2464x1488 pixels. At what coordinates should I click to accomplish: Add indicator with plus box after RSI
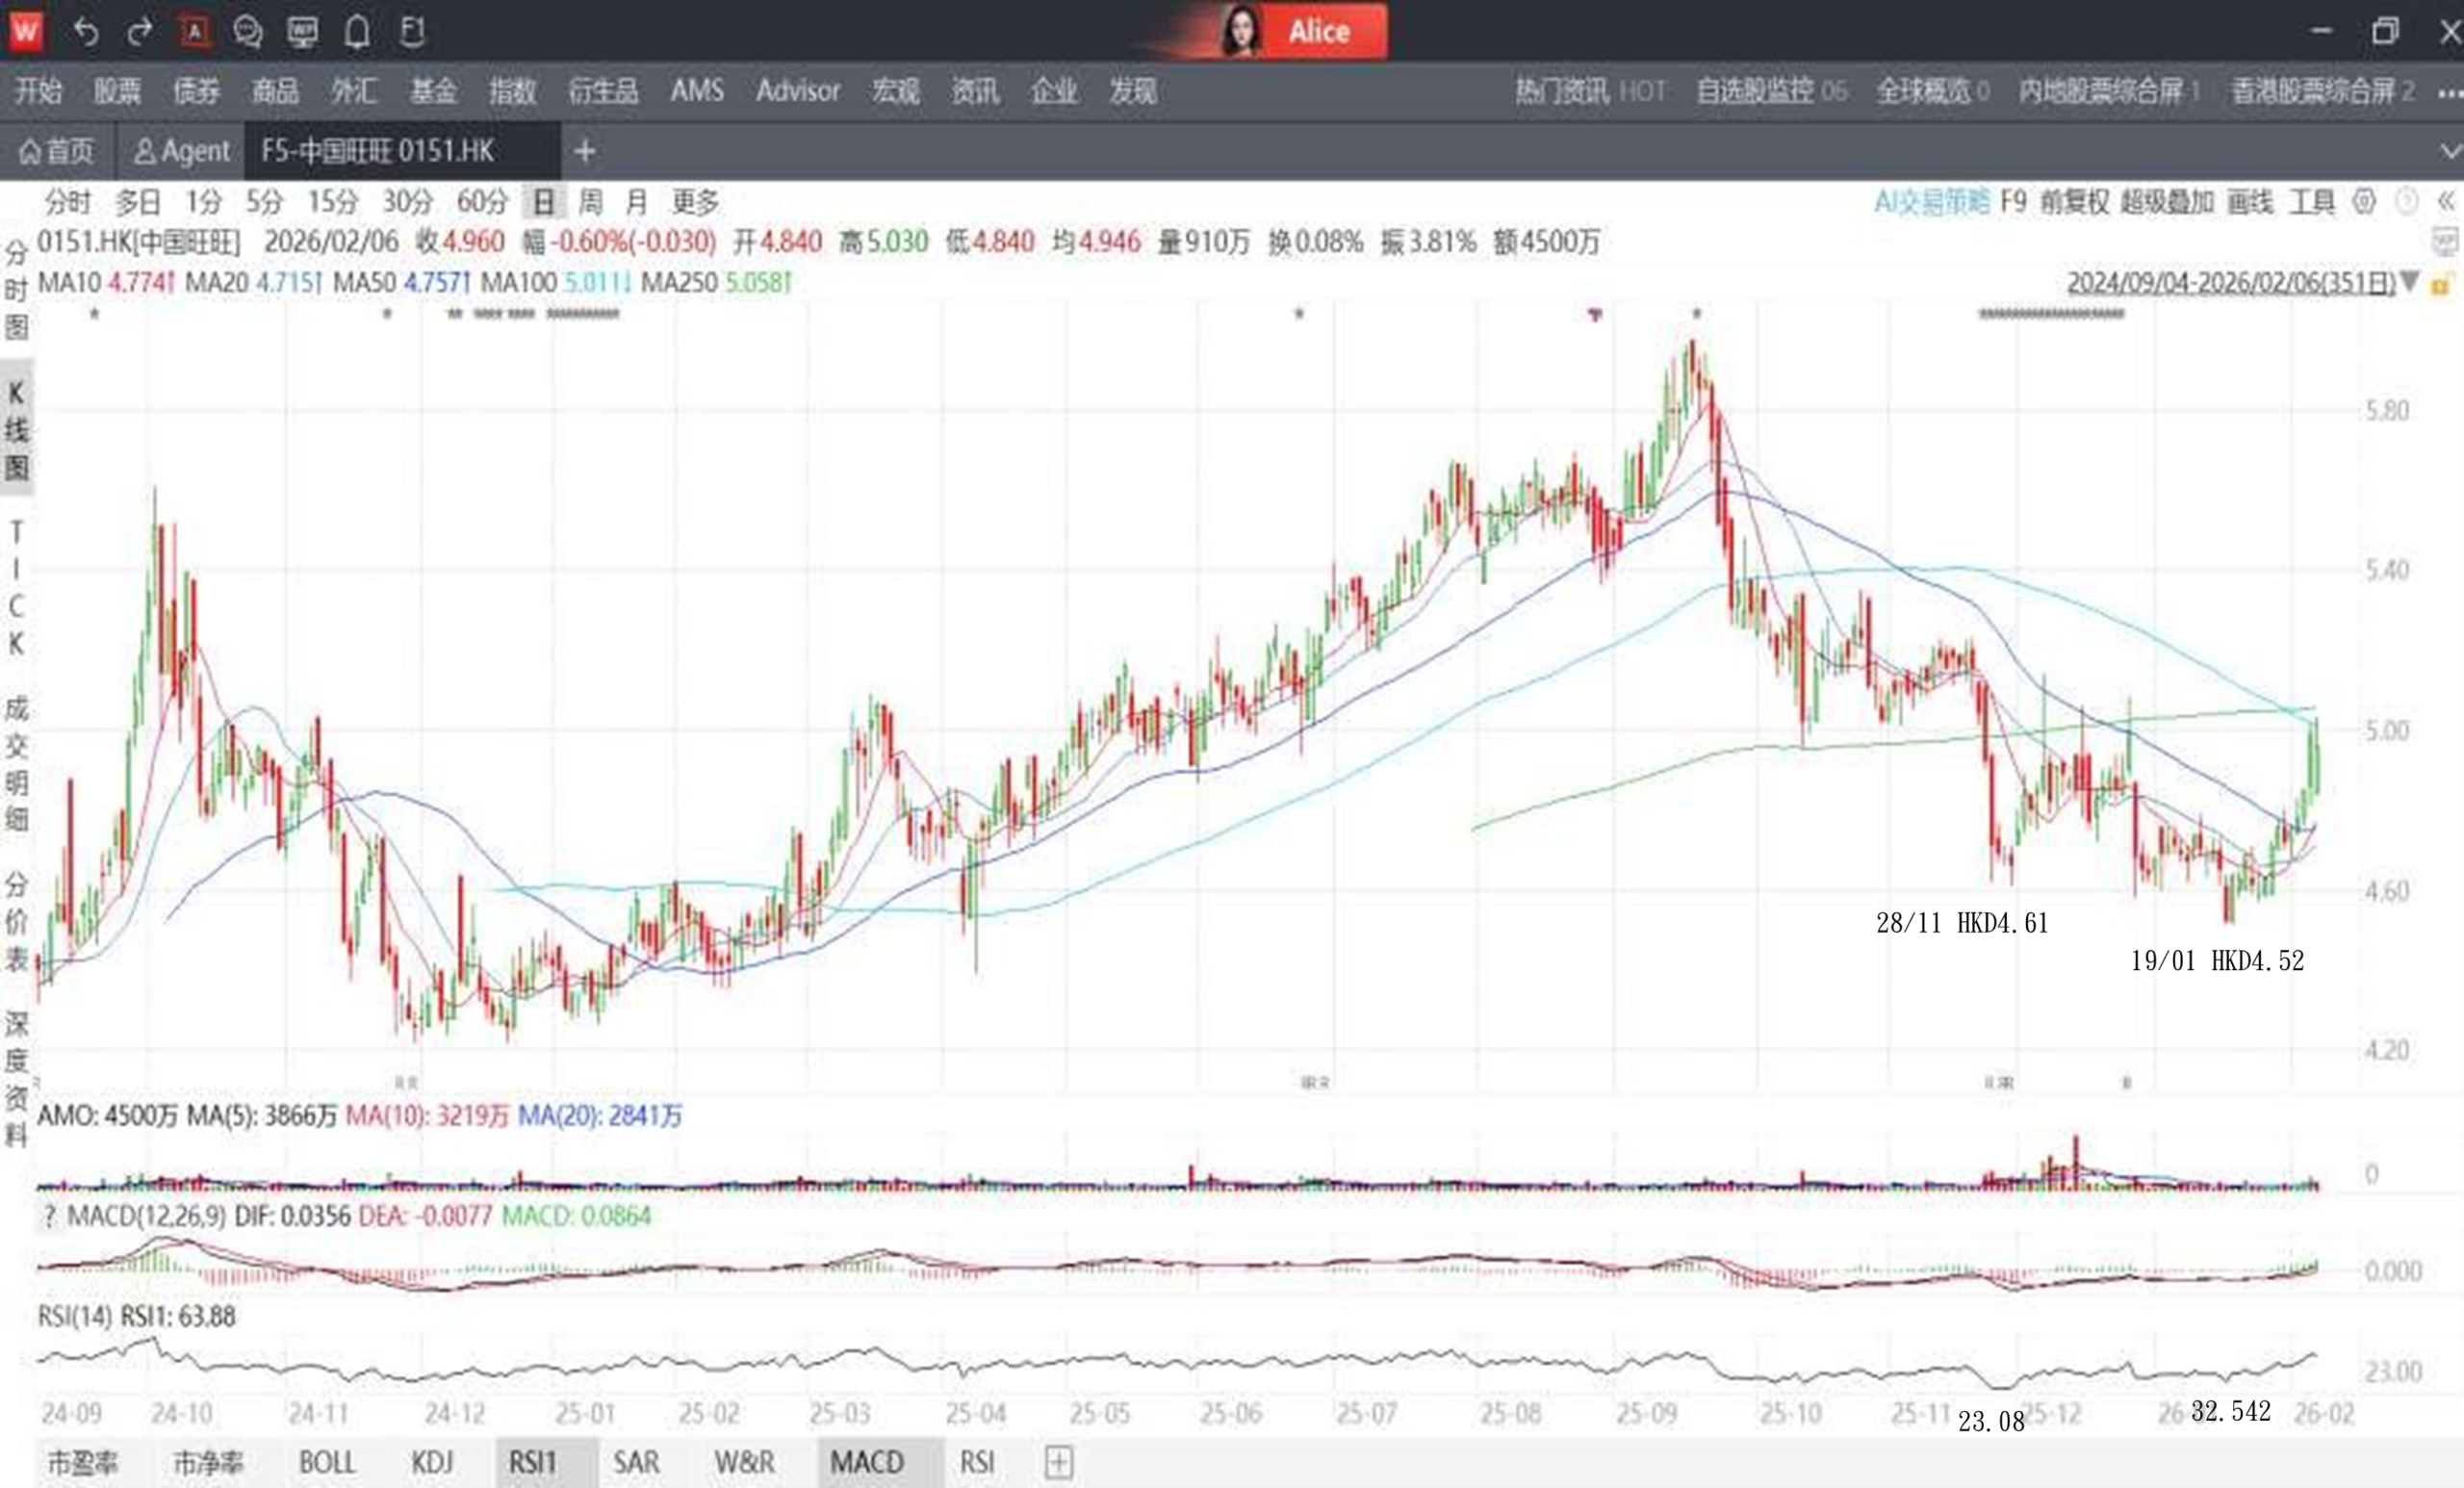[x=1058, y=1462]
